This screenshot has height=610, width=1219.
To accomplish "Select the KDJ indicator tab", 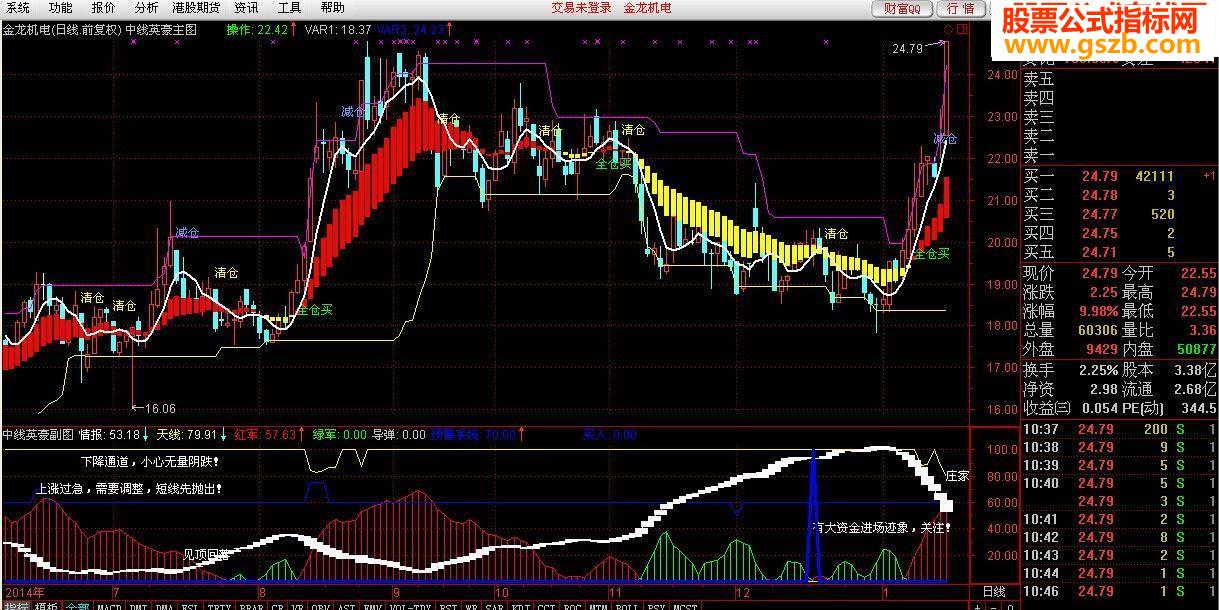I will [x=520, y=605].
